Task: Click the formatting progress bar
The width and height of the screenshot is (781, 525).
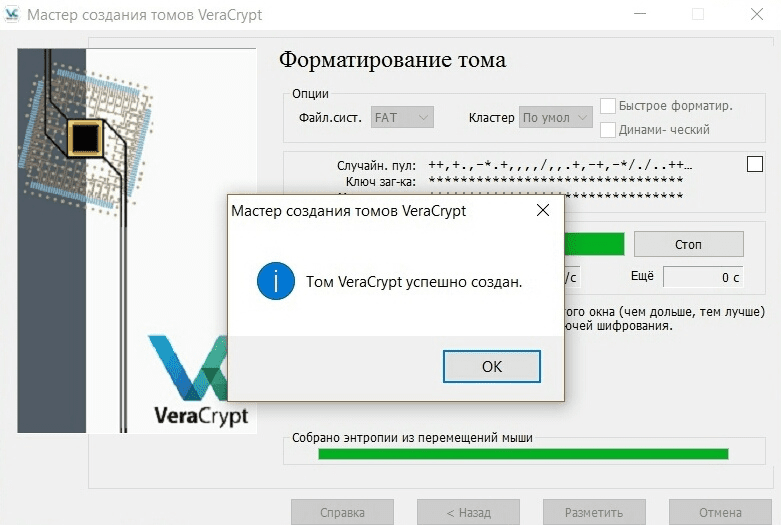Action: (x=594, y=244)
